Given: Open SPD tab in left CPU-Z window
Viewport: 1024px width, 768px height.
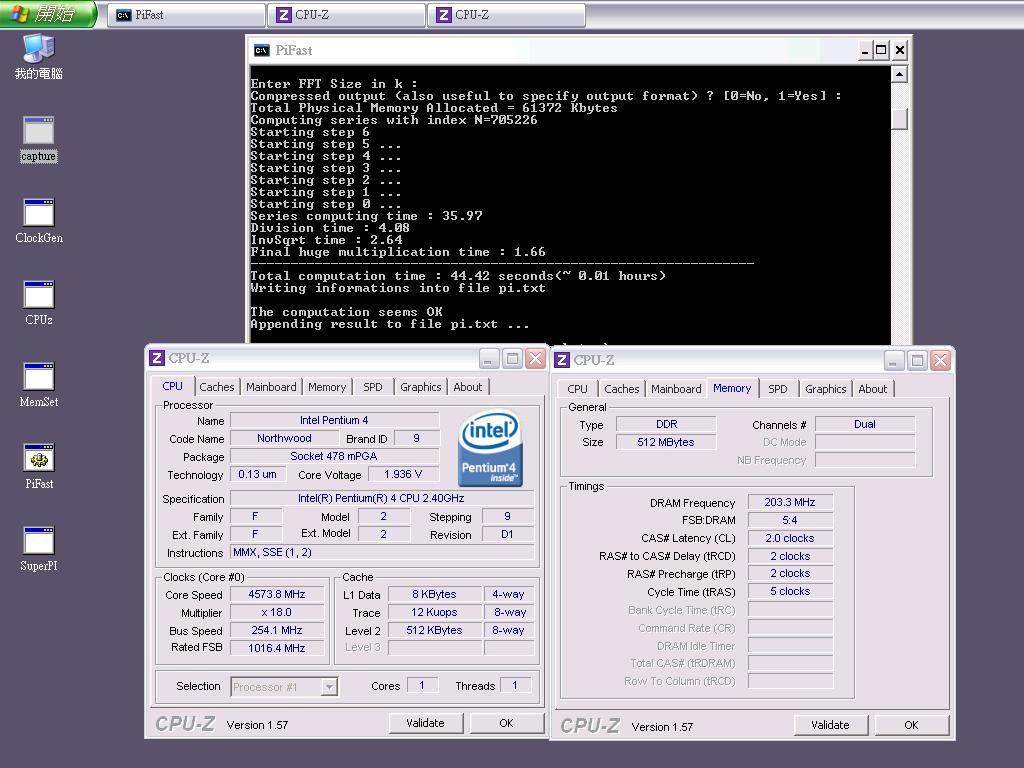Looking at the screenshot, I should (373, 387).
